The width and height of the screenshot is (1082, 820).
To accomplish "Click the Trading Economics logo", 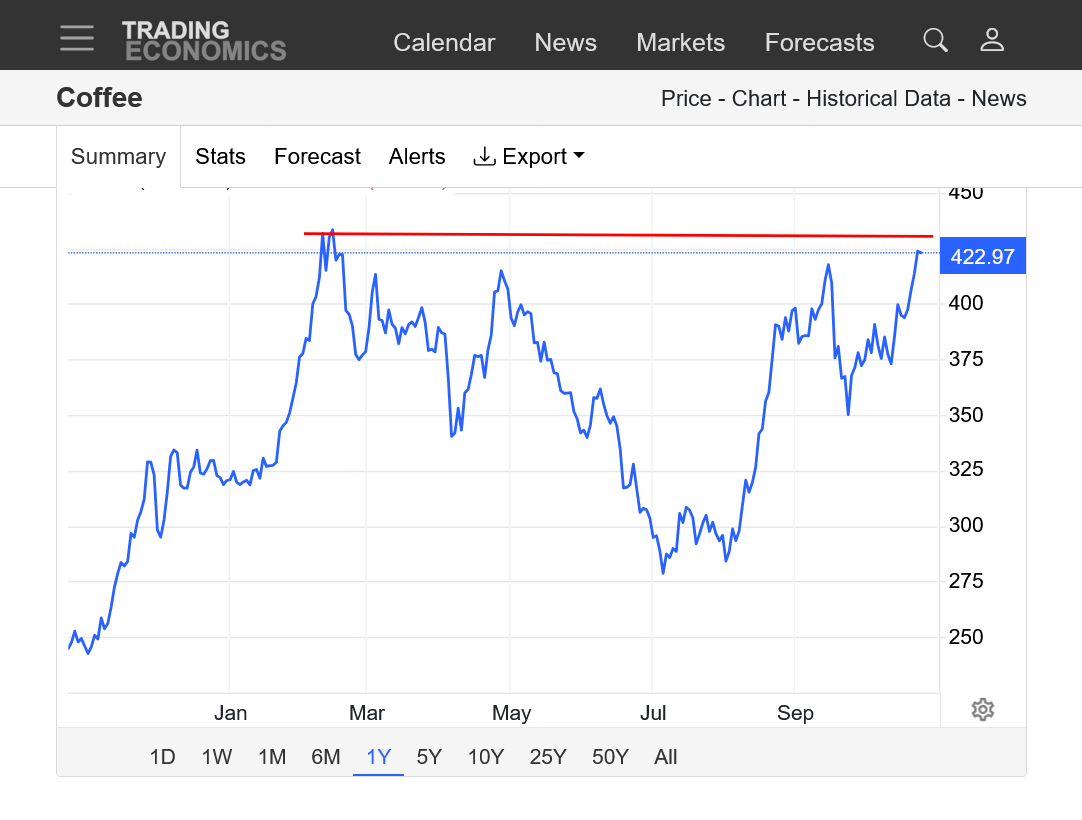I will (x=204, y=41).
